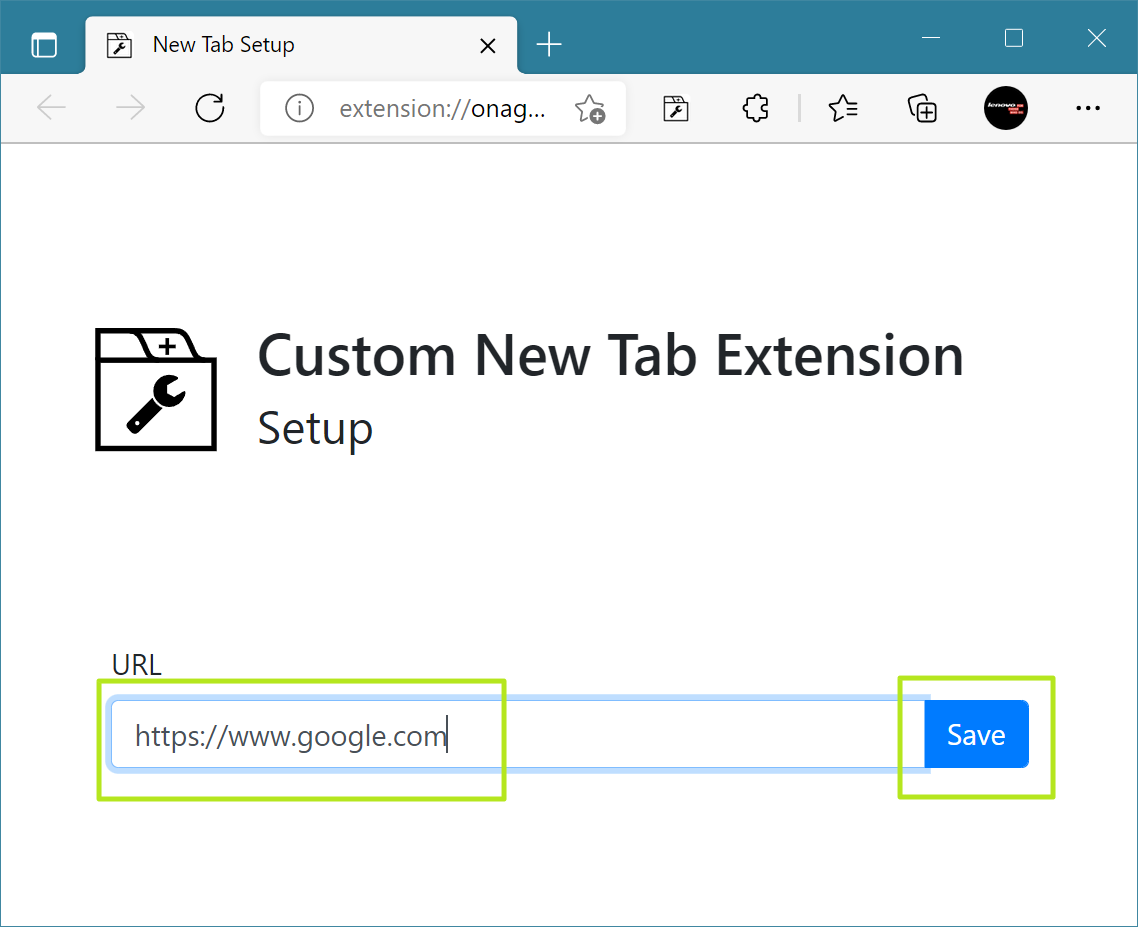This screenshot has width=1138, height=927.
Task: Click the Custom New Tab Extension heading
Action: click(610, 356)
